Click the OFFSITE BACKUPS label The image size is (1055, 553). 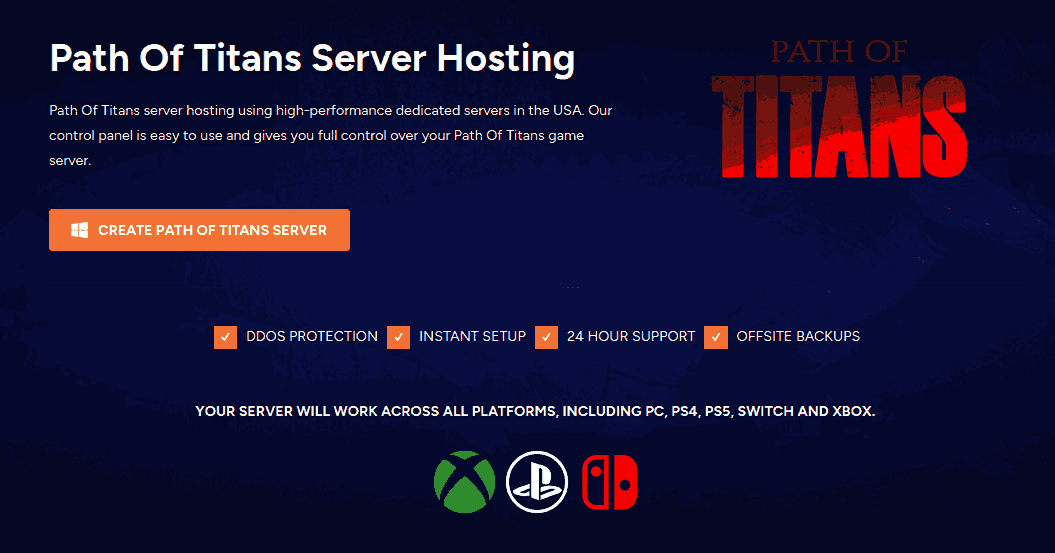[x=798, y=337]
